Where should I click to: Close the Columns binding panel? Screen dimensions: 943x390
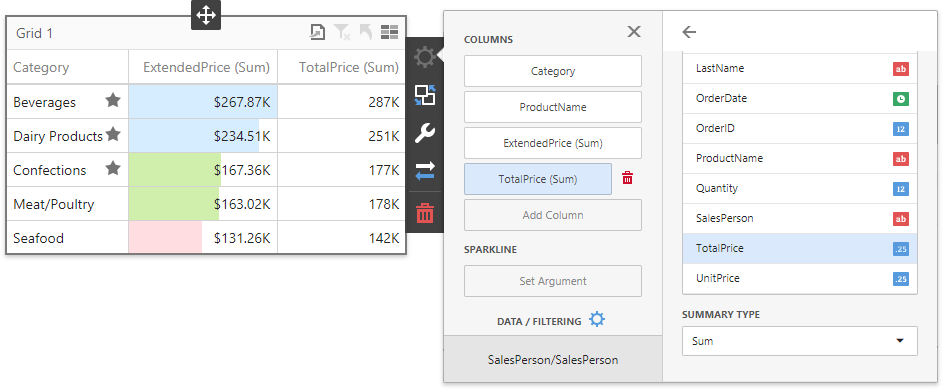point(634,32)
